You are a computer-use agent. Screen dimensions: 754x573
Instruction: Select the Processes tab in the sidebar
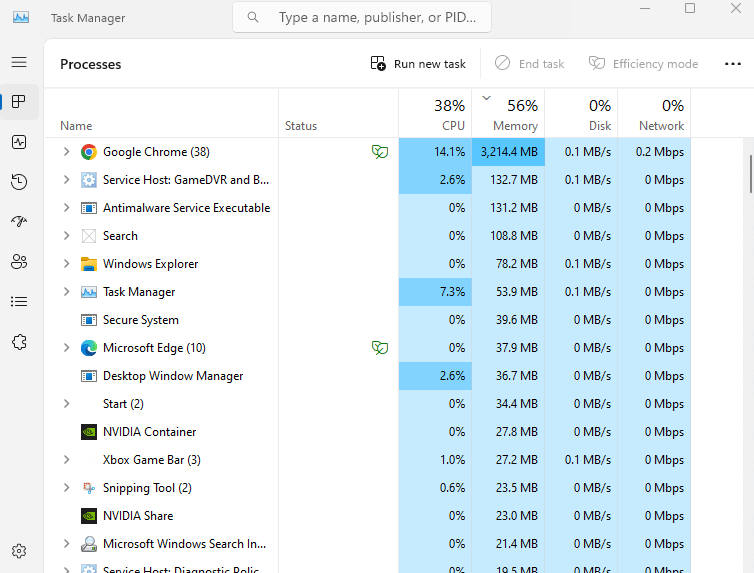[x=19, y=102]
